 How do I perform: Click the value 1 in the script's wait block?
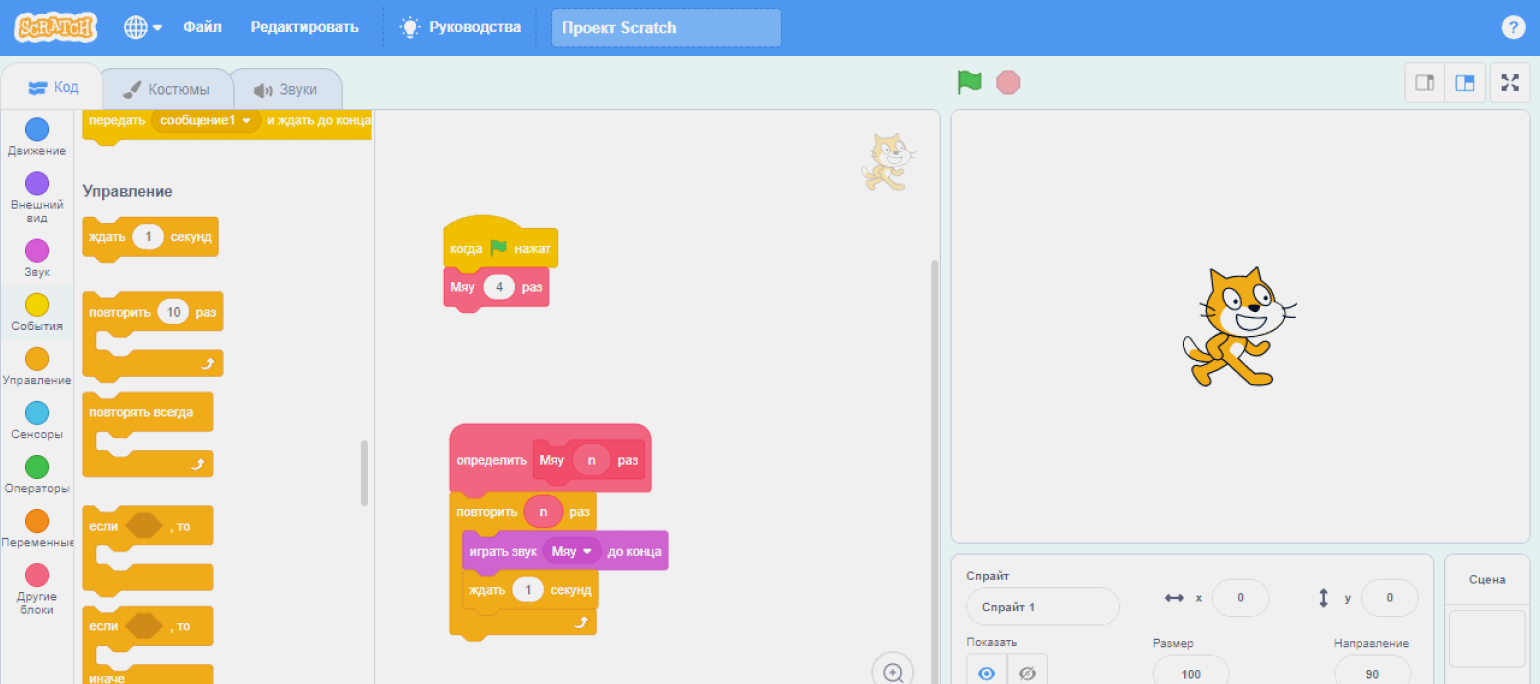point(528,590)
